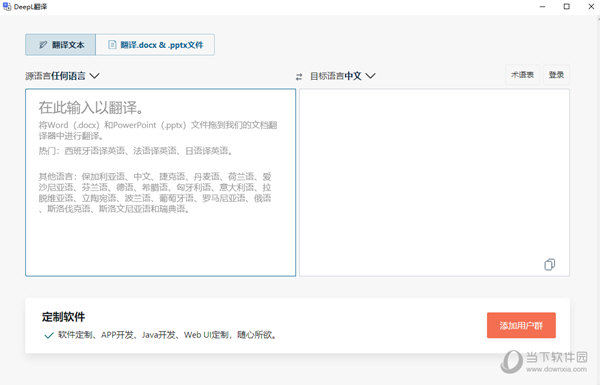Click the translation output panel

click(x=434, y=183)
